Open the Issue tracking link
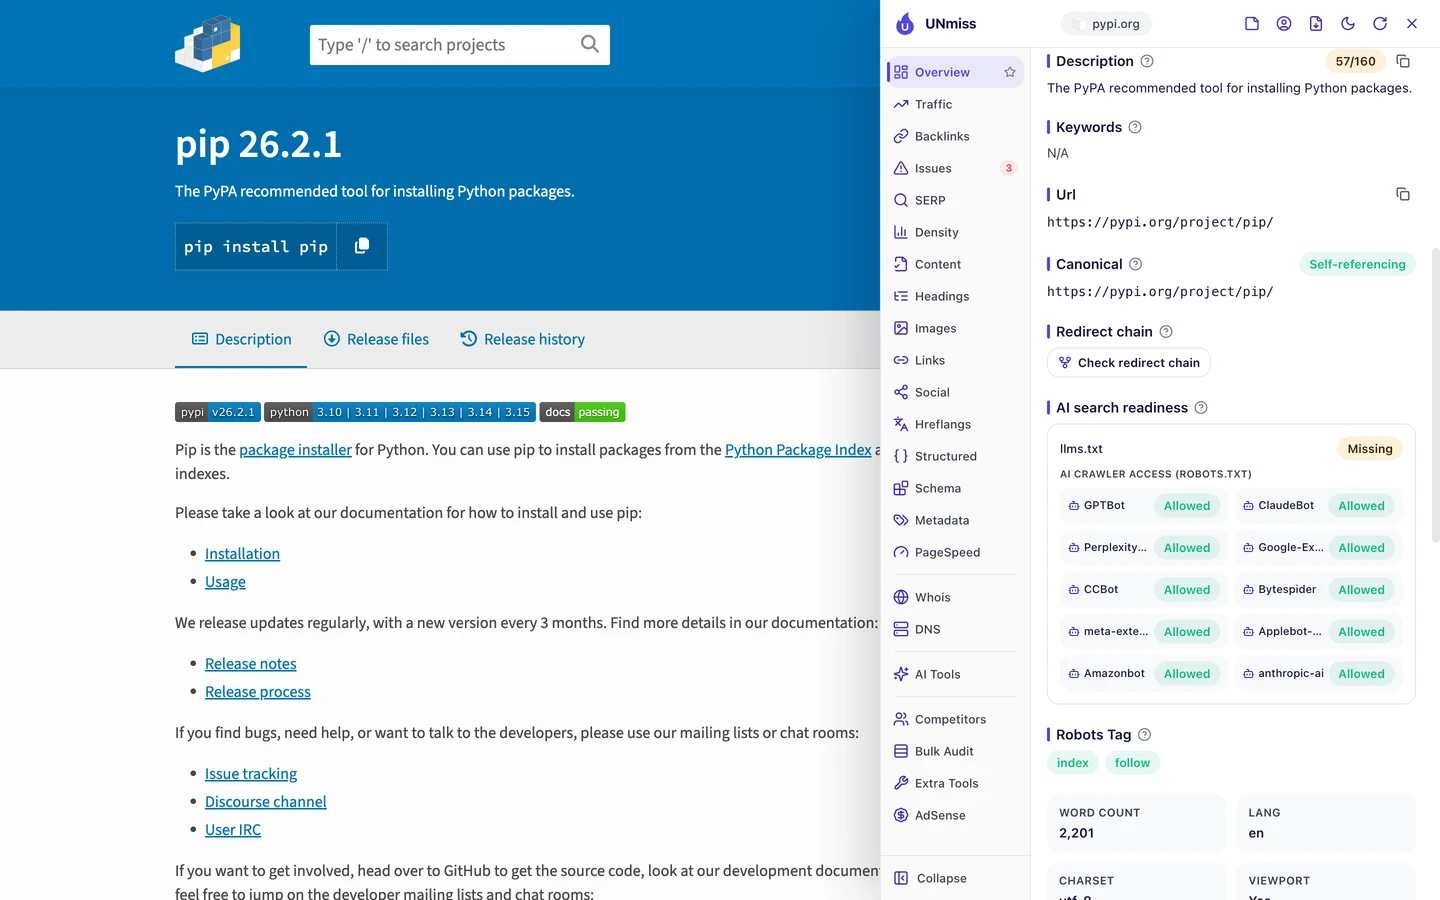Image resolution: width=1440 pixels, height=900 pixels. point(251,774)
